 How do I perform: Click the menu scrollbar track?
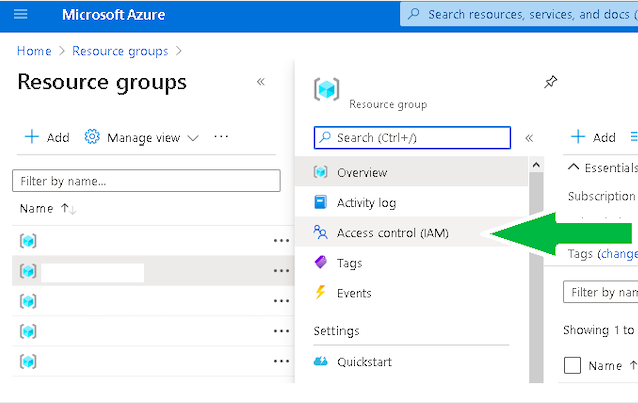[536, 277]
